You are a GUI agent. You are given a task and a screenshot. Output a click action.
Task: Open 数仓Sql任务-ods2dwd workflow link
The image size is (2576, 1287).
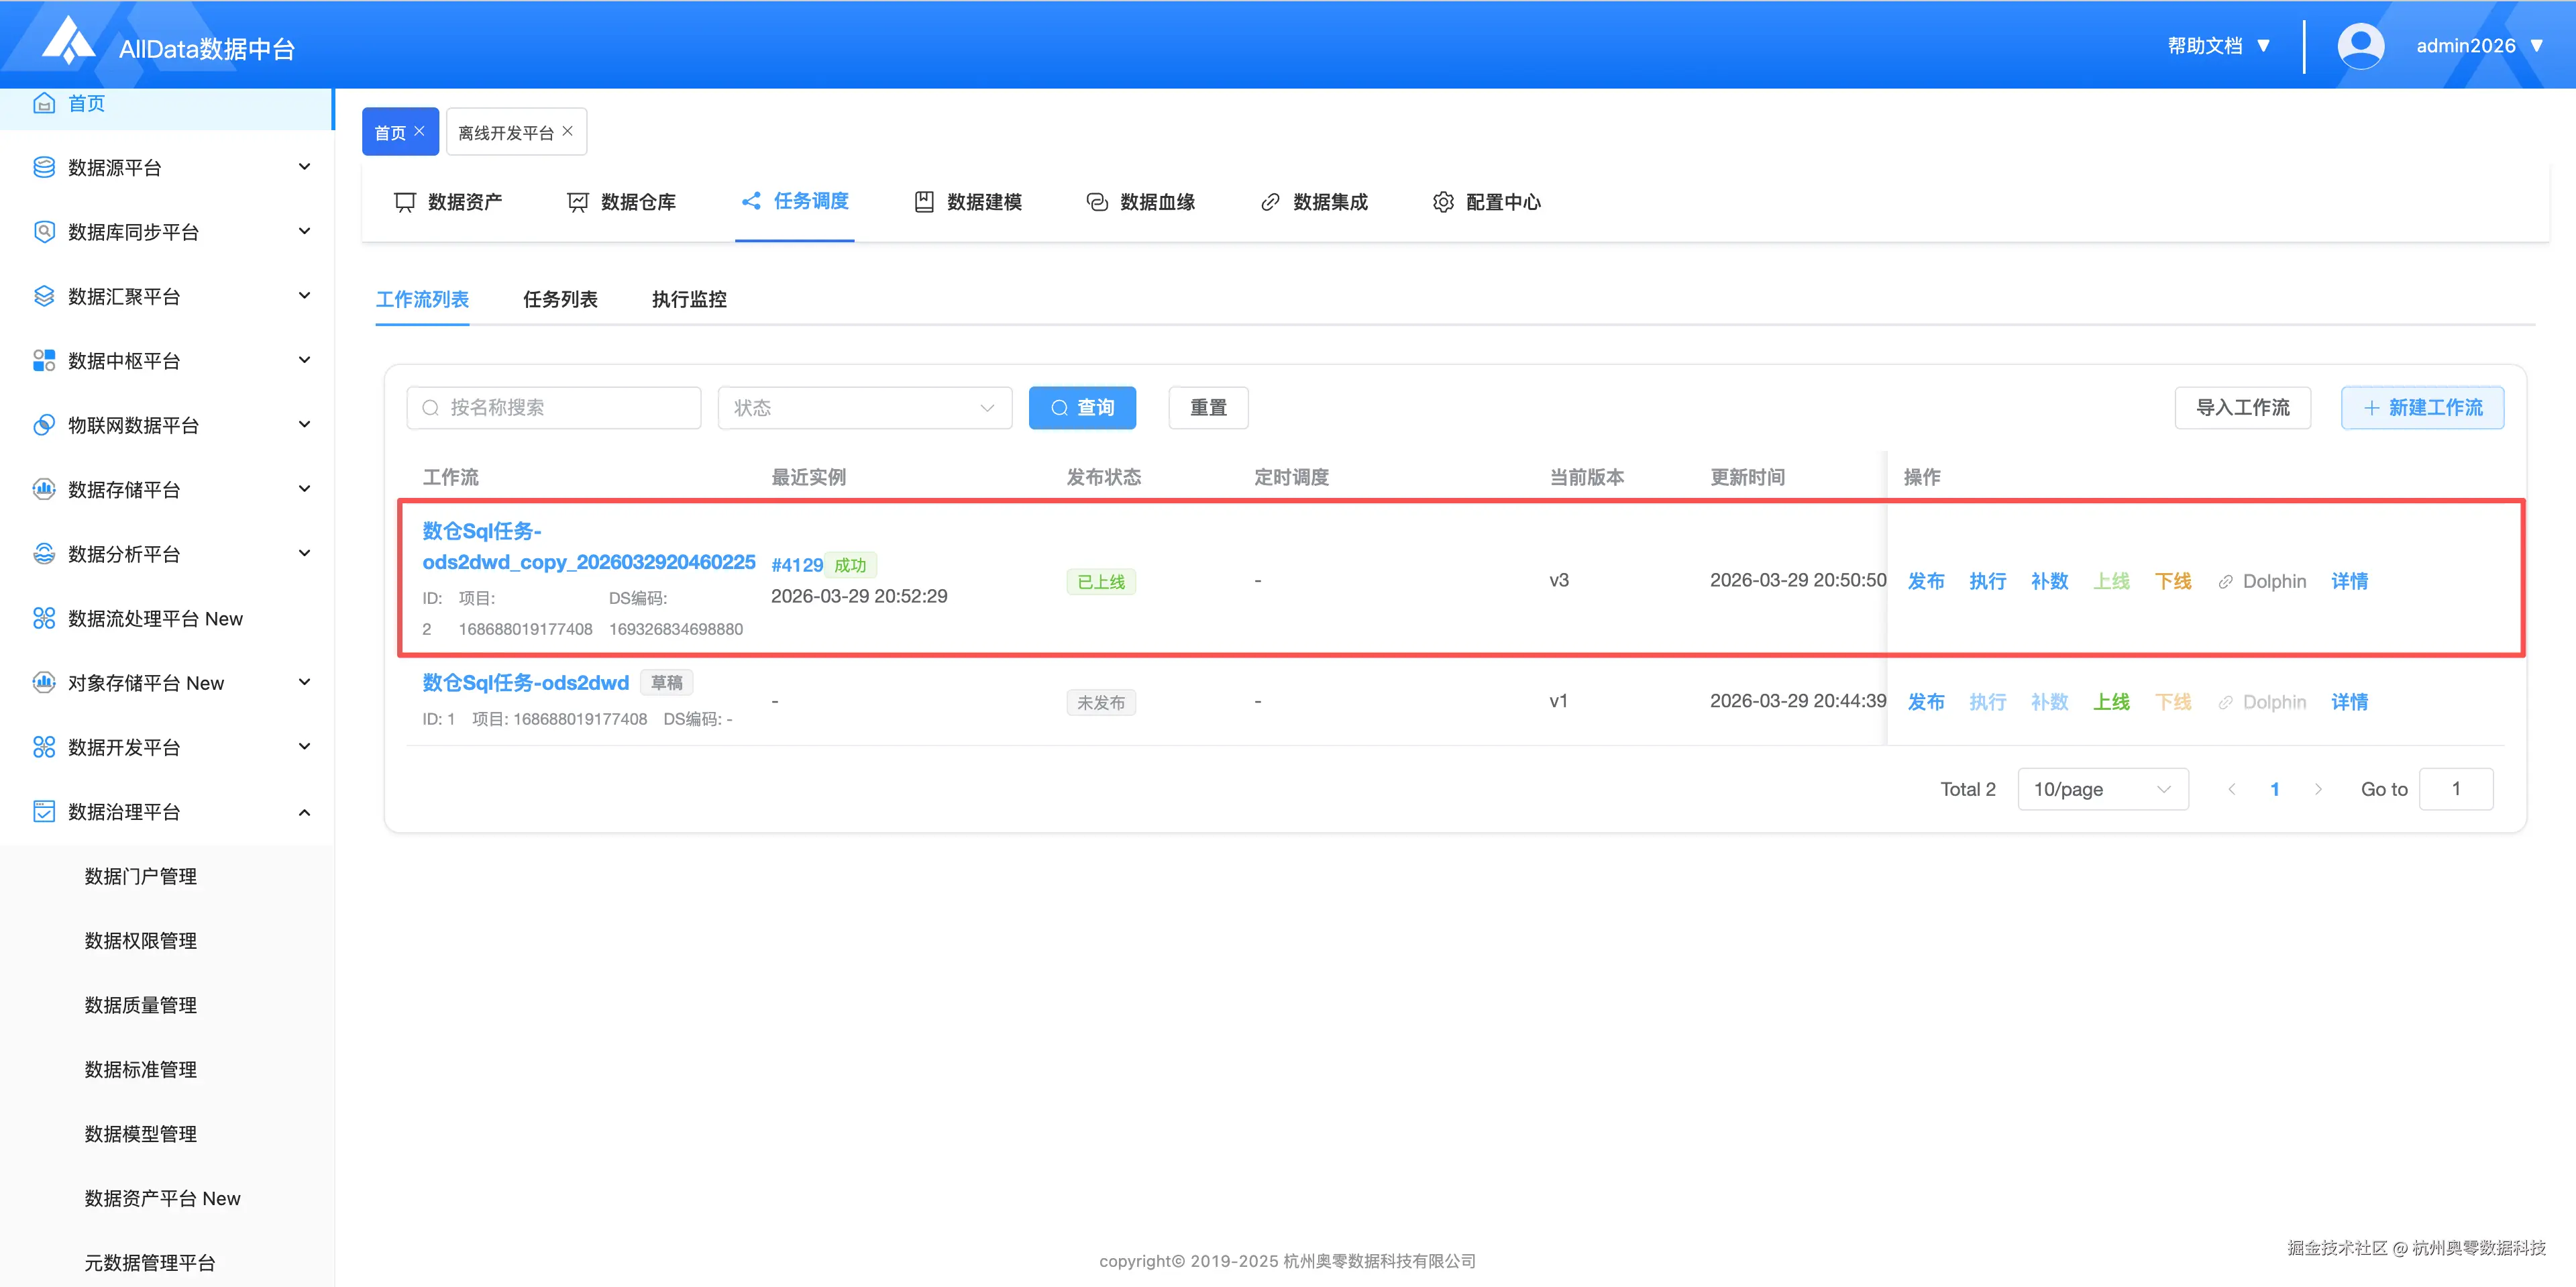tap(525, 683)
